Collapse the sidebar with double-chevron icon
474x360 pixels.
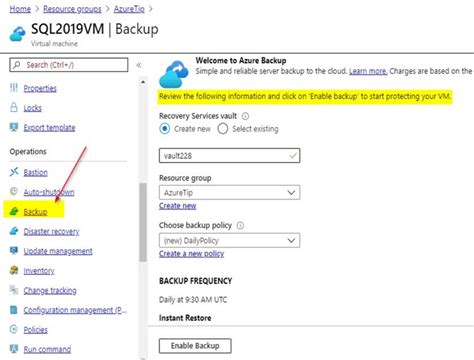click(x=139, y=65)
